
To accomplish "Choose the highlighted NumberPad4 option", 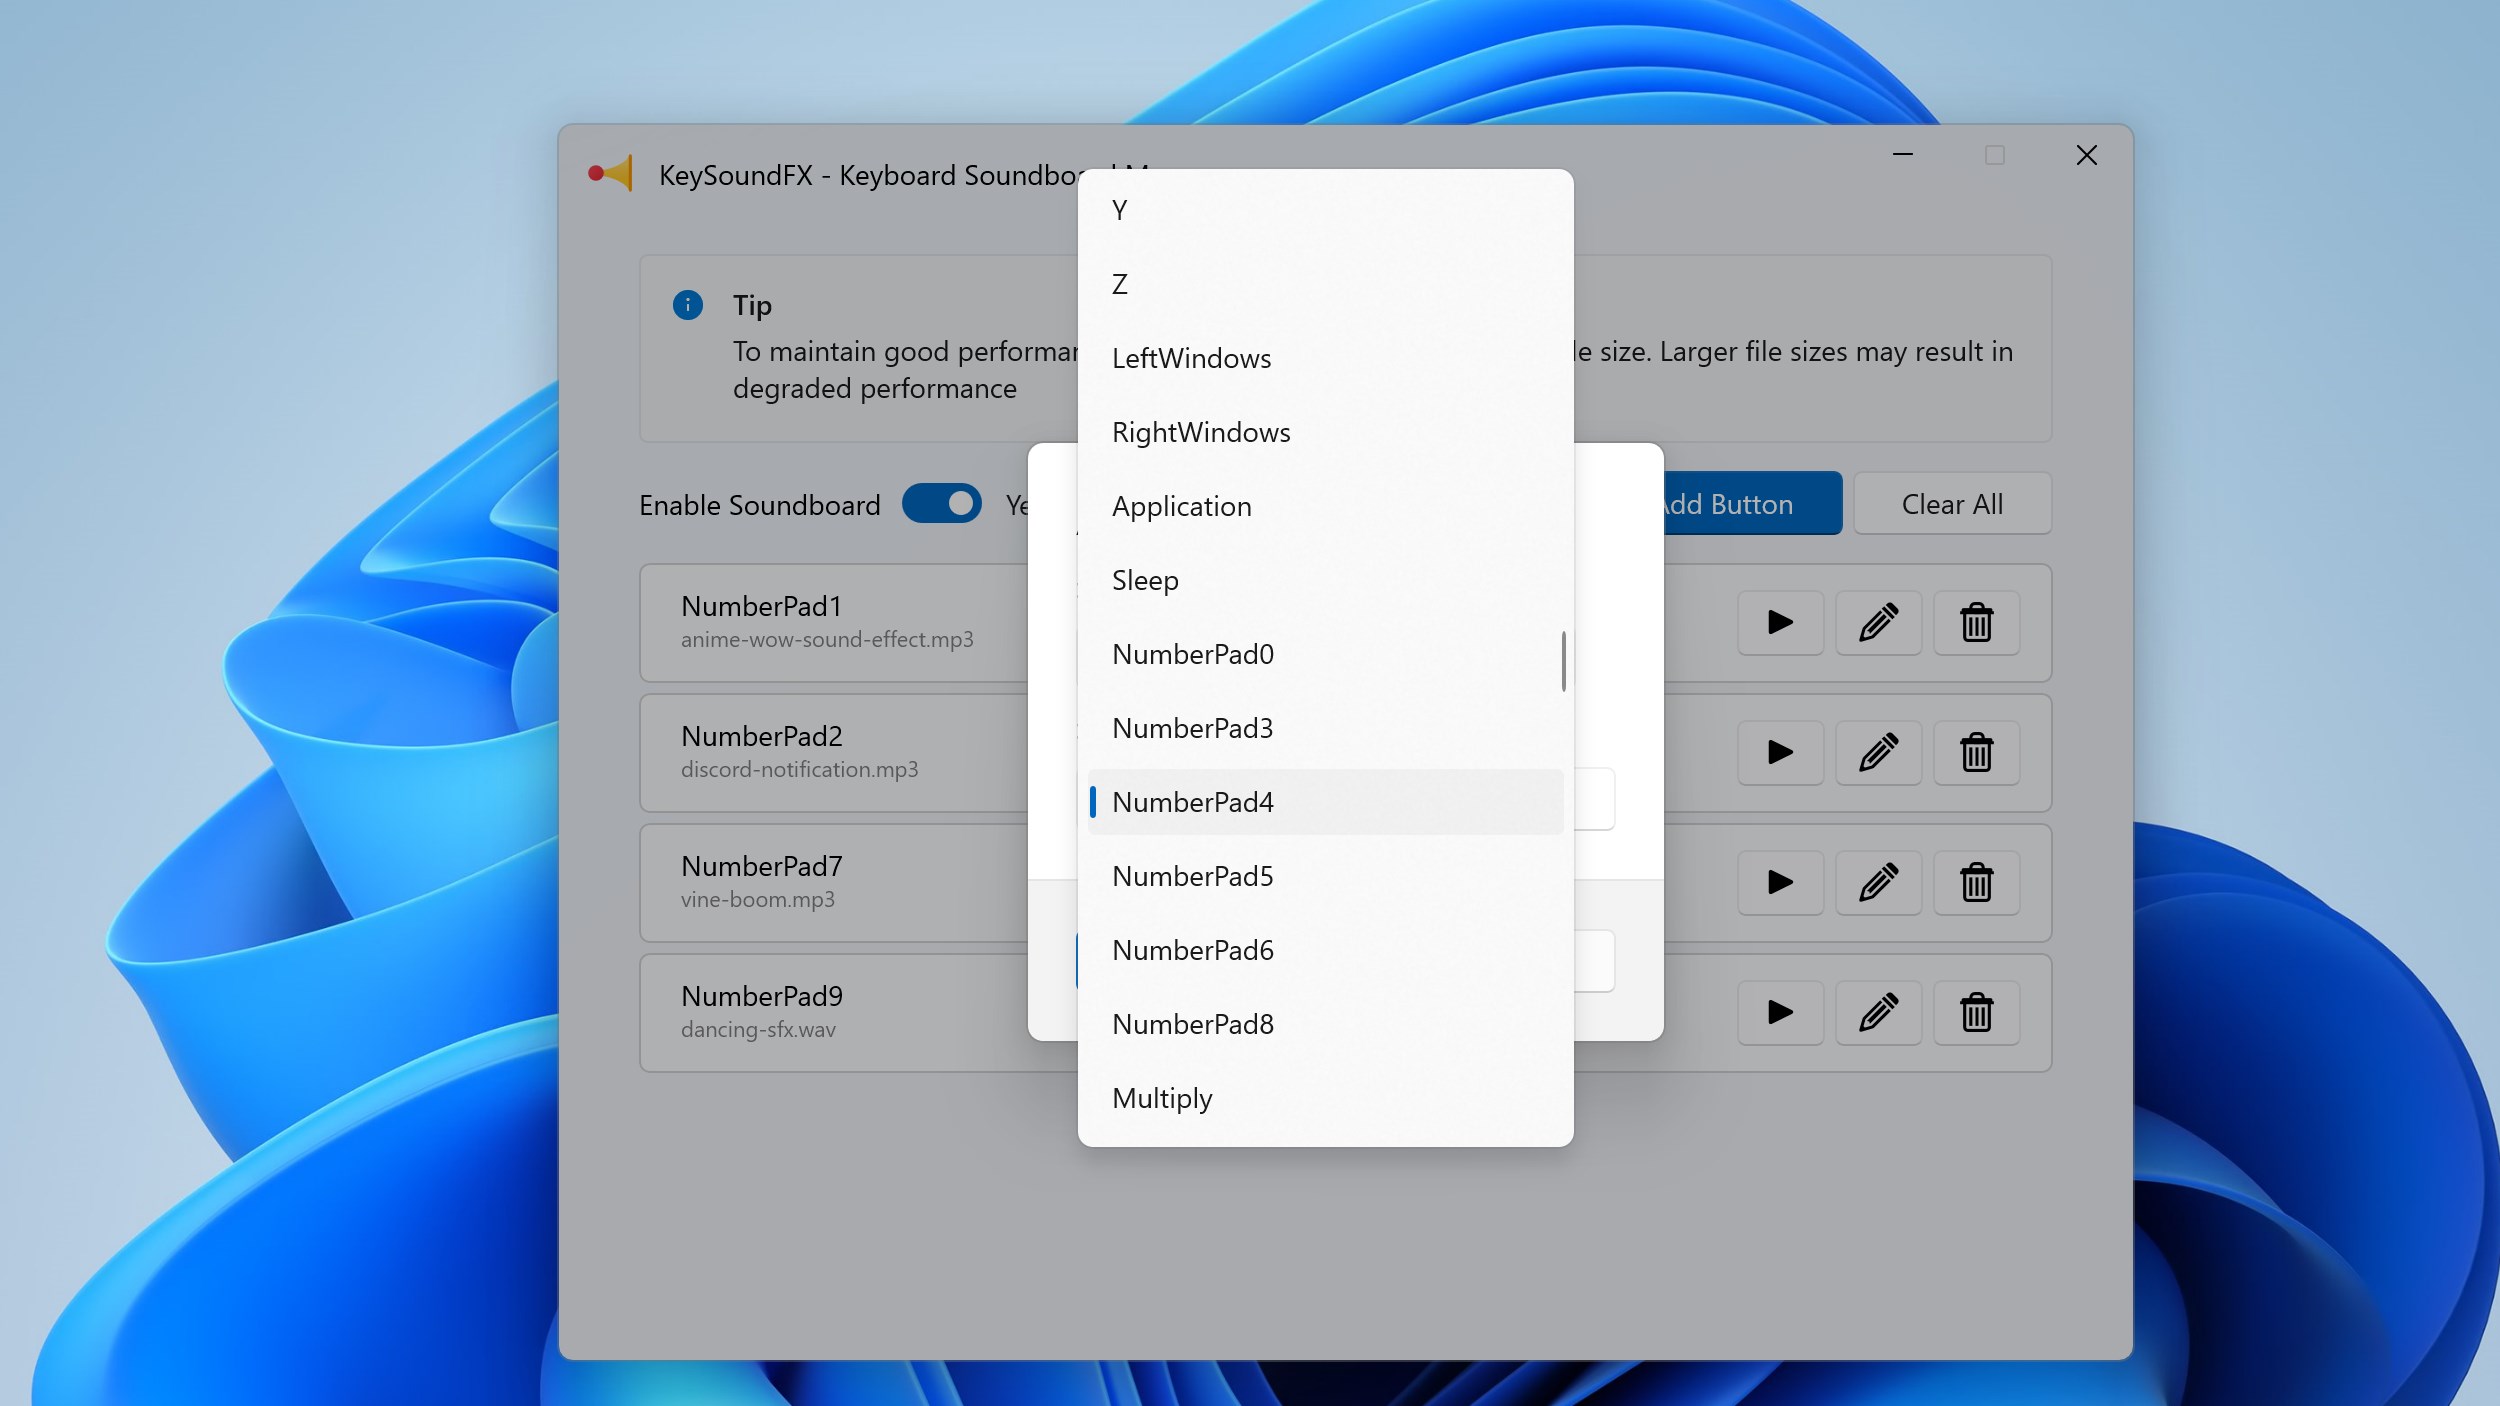I will coord(1325,802).
